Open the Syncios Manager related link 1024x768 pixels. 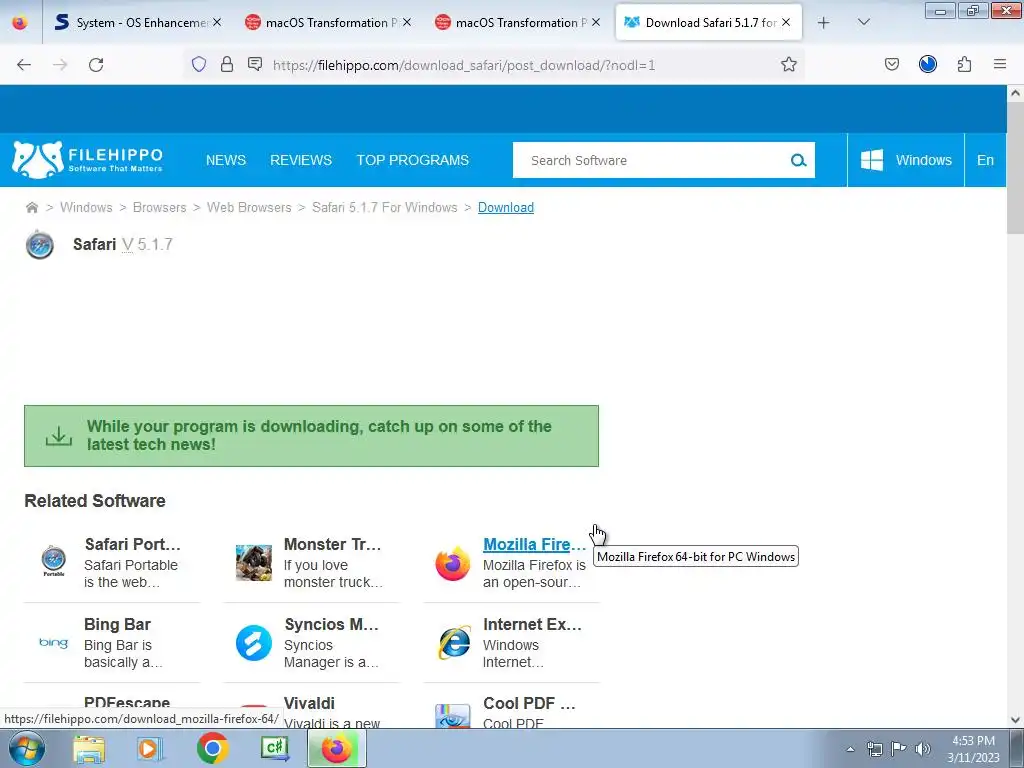(332, 625)
